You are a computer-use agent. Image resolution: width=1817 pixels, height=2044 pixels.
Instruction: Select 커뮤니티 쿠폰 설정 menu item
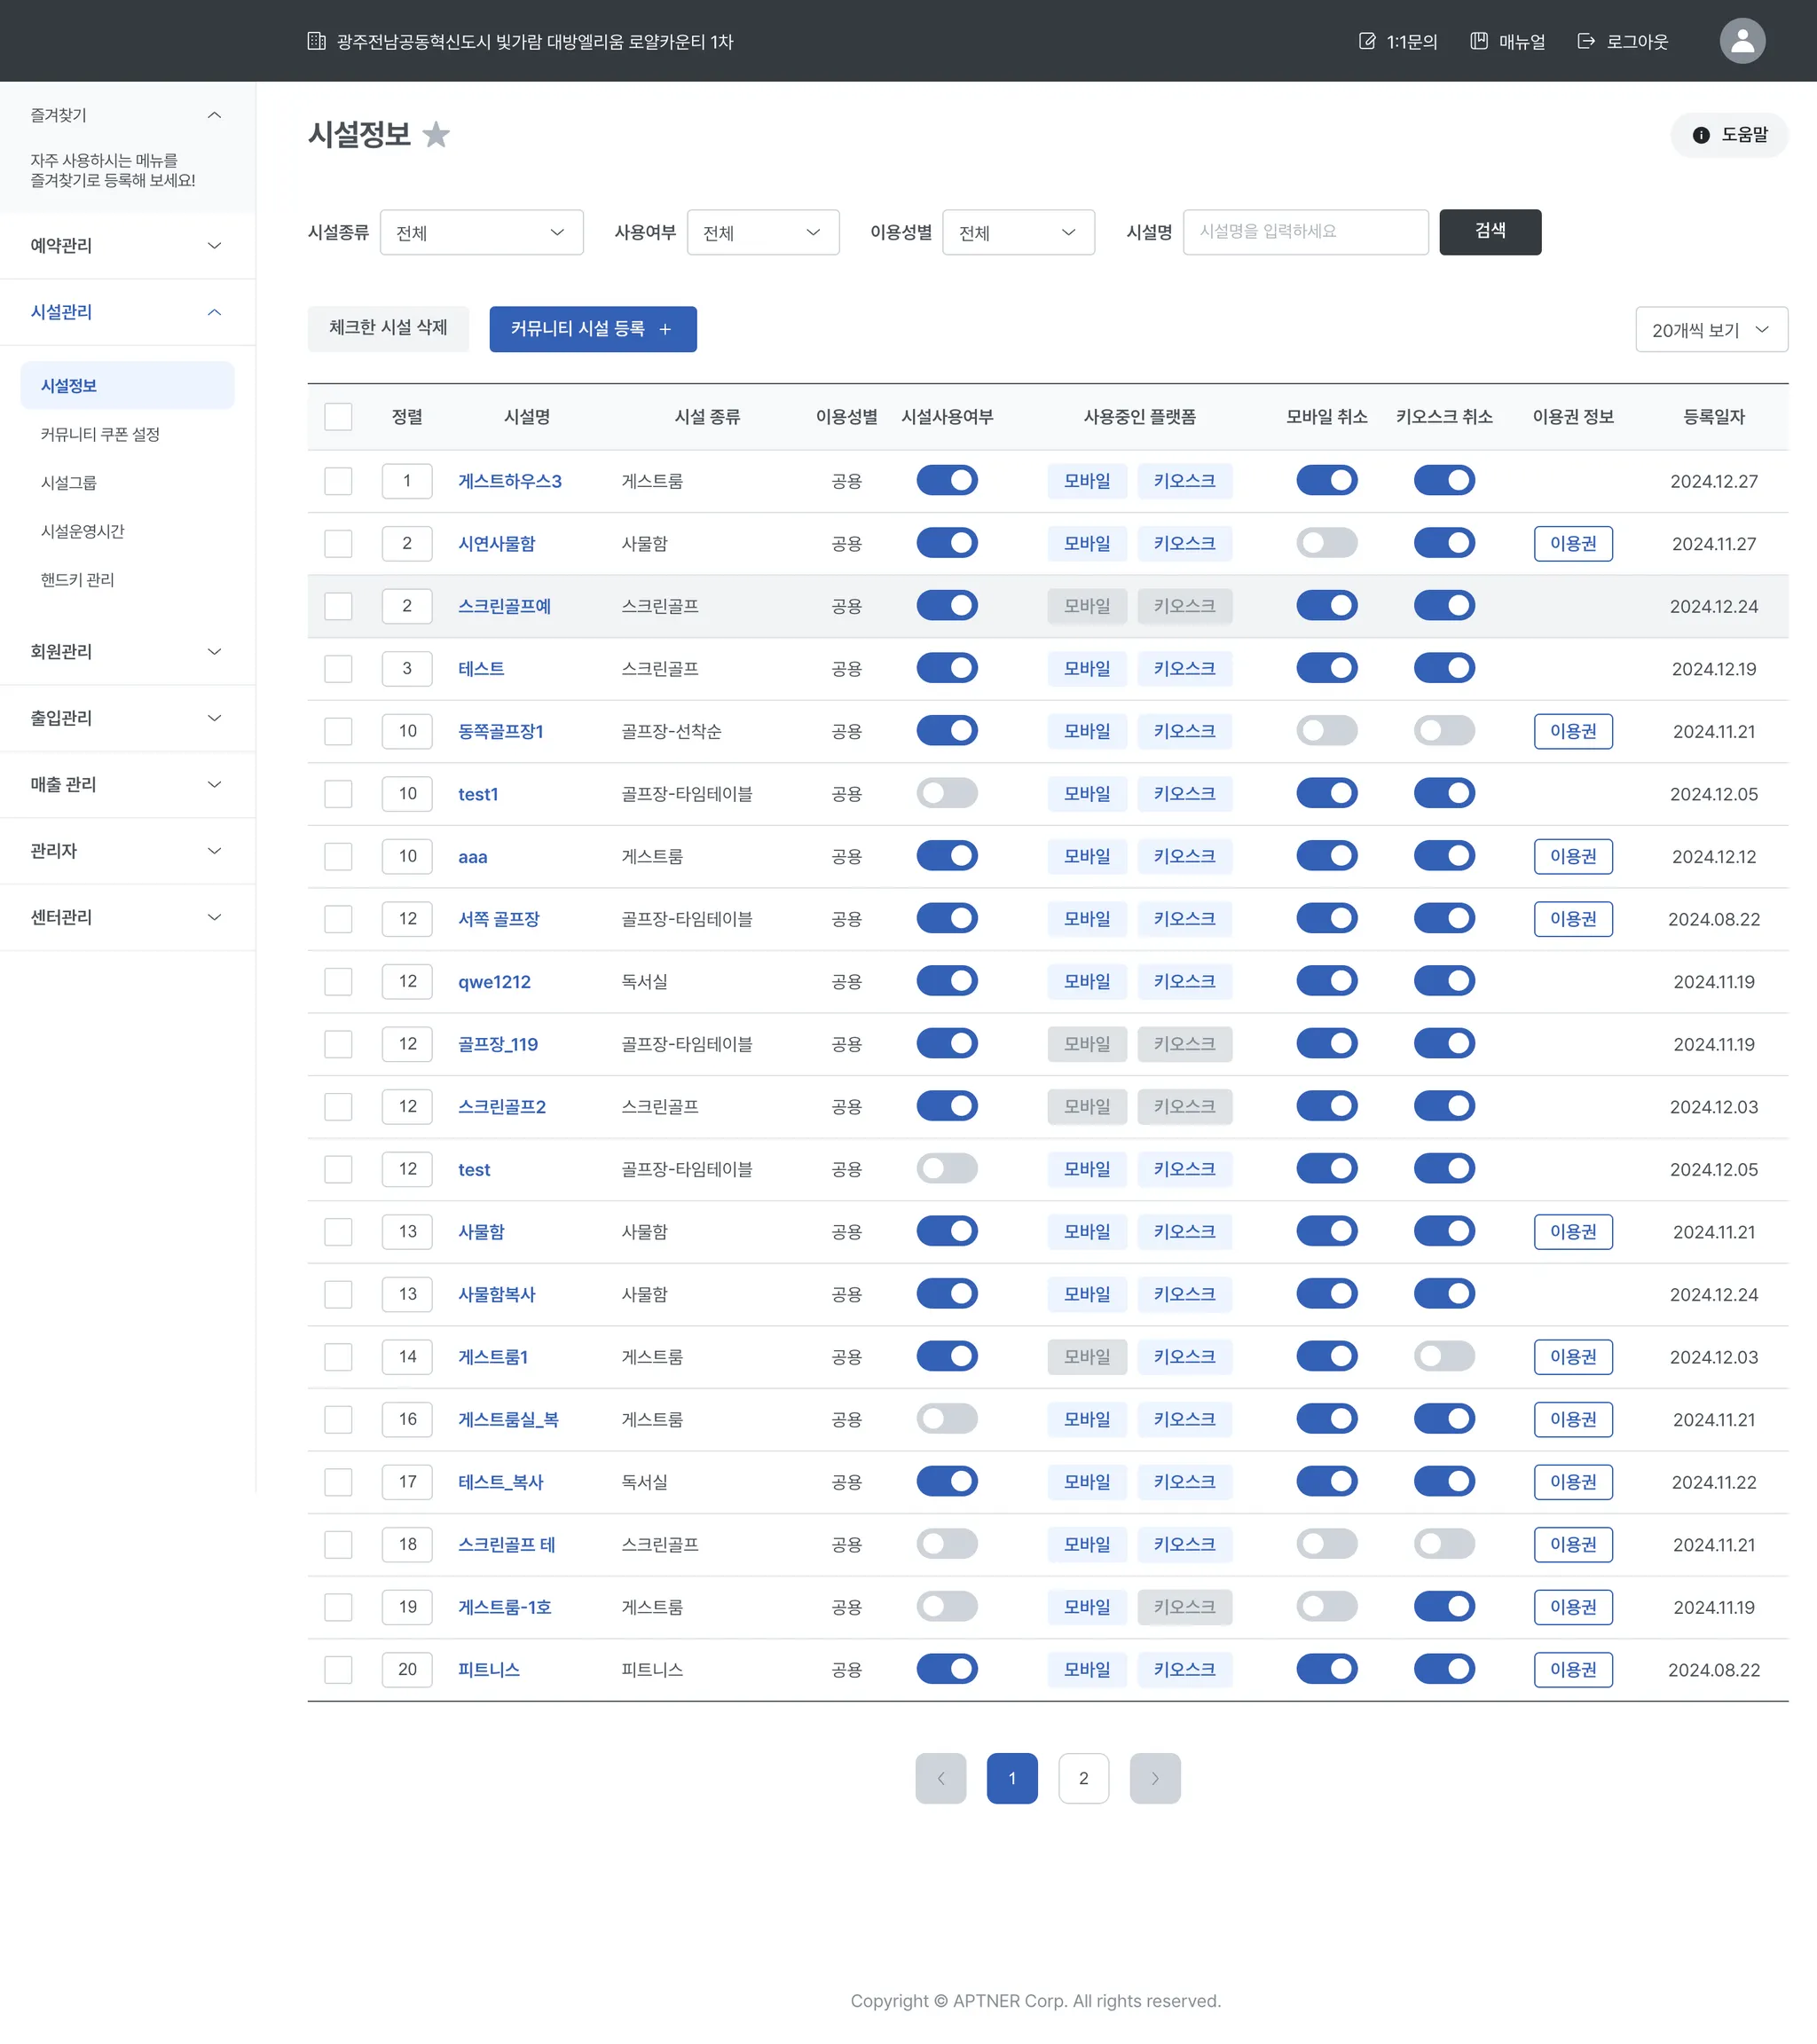tap(100, 434)
